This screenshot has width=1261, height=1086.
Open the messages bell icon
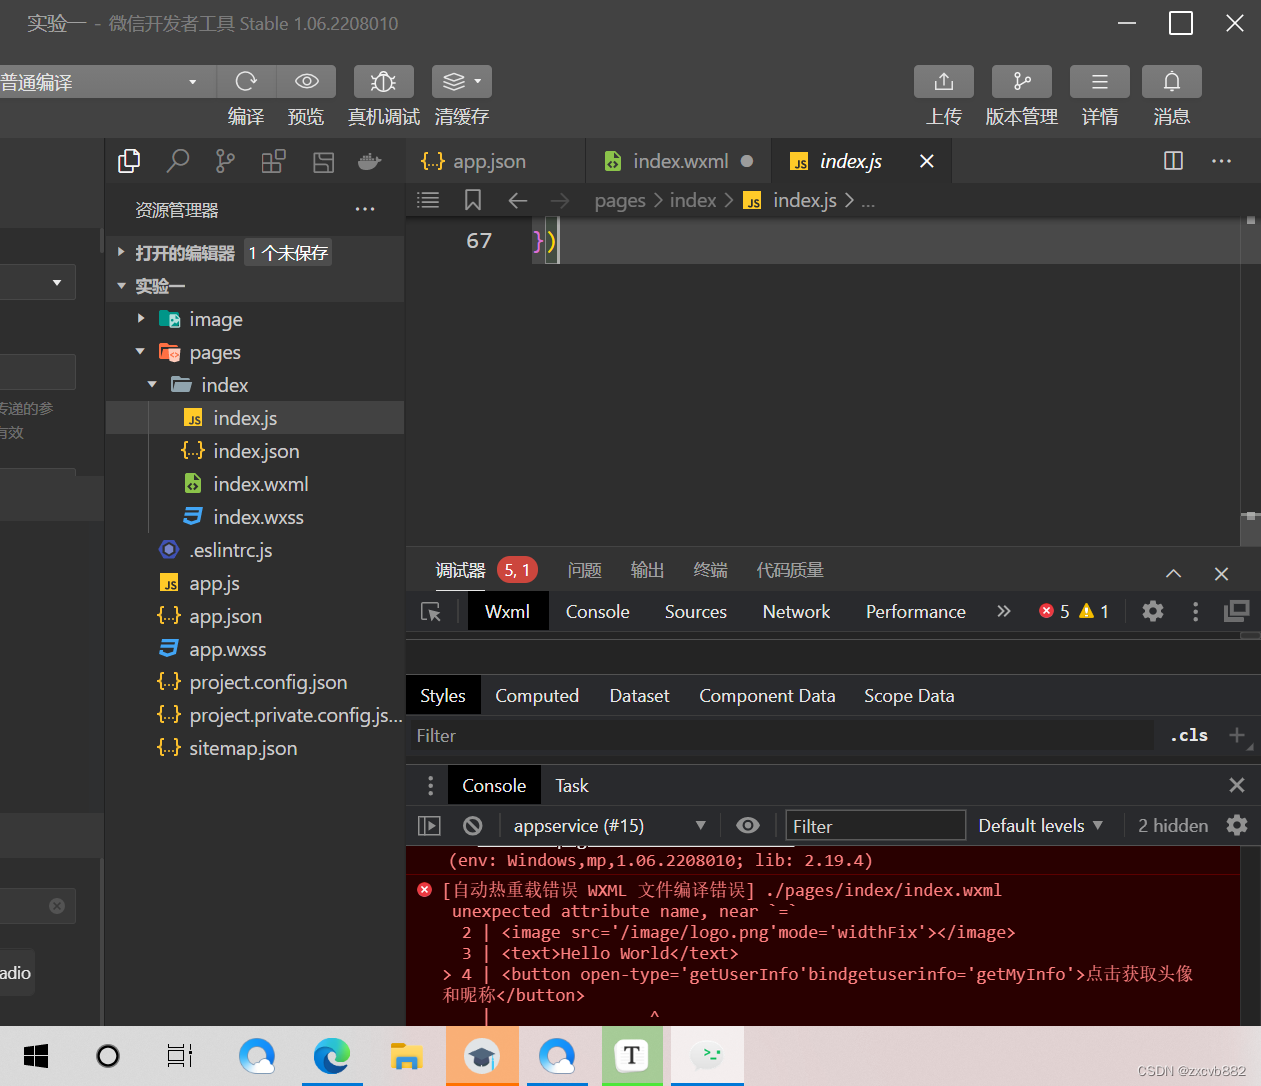(x=1172, y=81)
